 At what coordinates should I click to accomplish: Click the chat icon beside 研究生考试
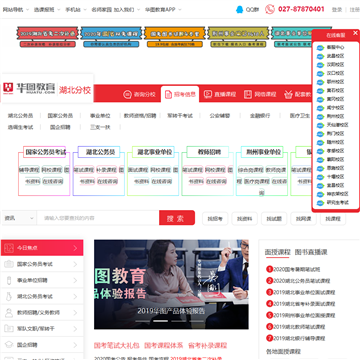click(320, 203)
